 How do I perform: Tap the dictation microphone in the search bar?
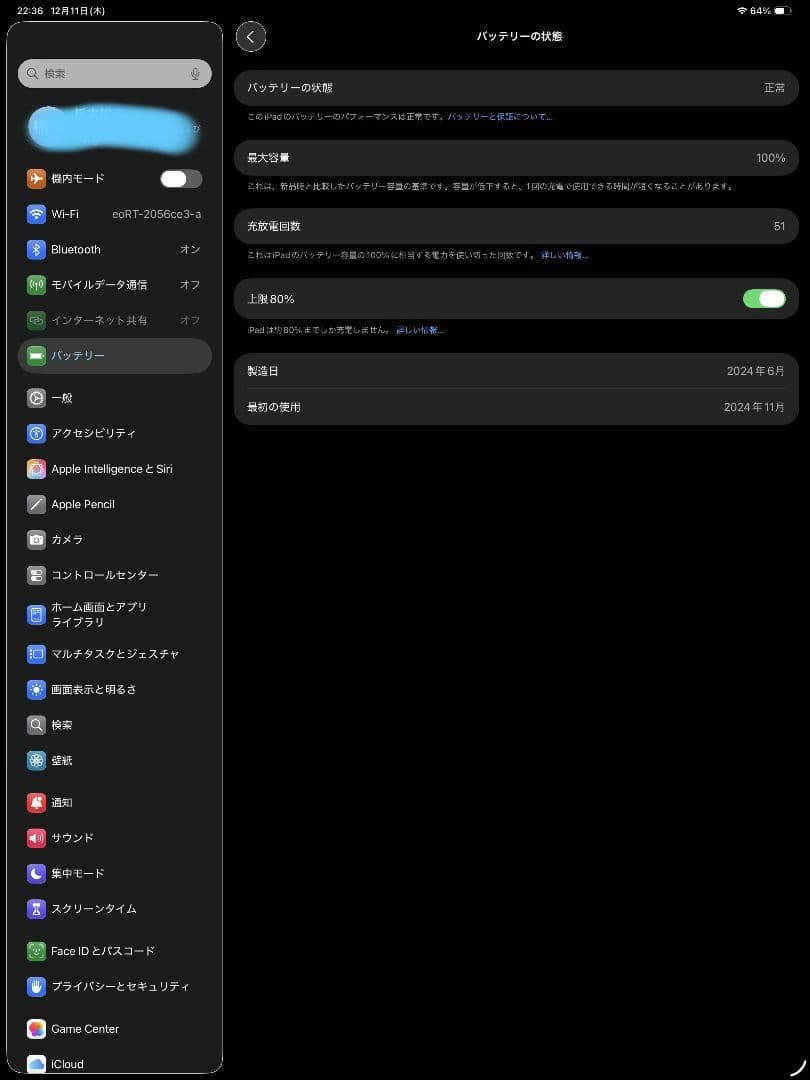pyautogui.click(x=196, y=73)
